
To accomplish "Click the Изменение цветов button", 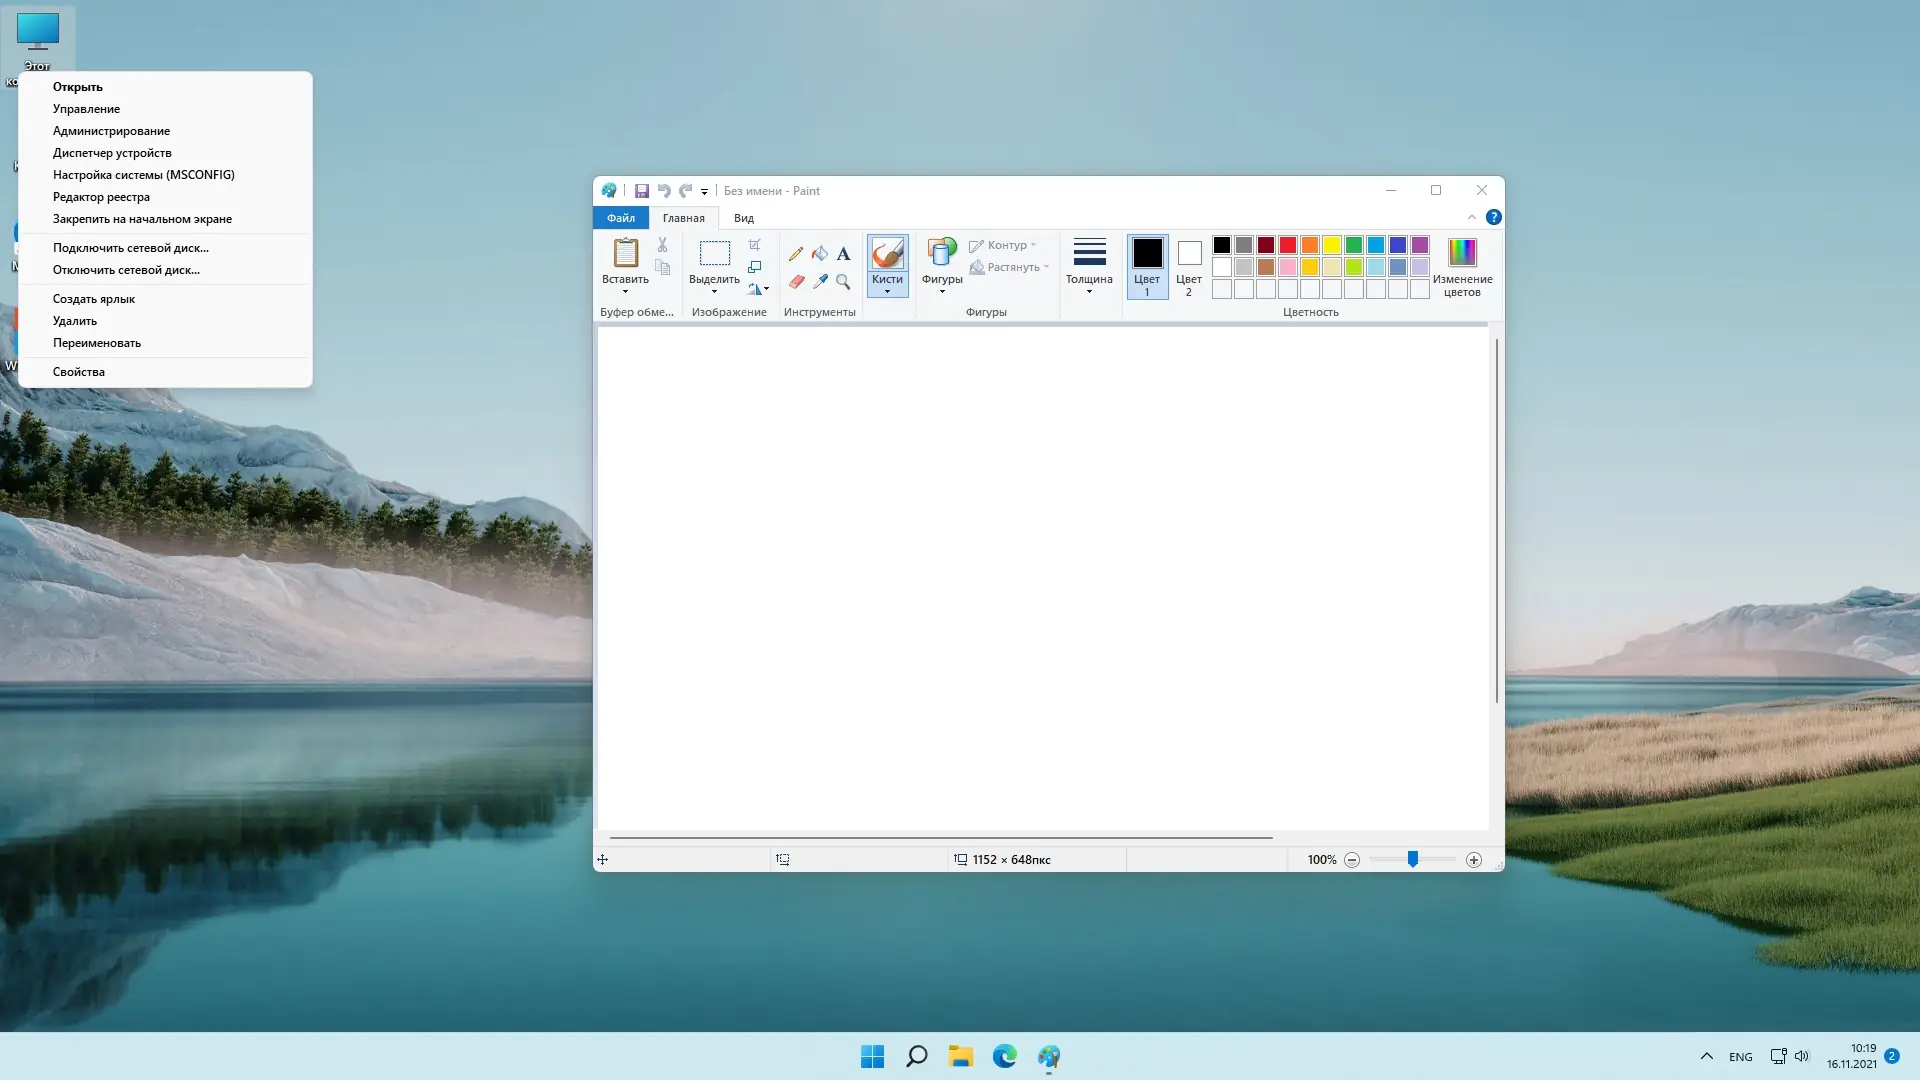I will pyautogui.click(x=1462, y=265).
